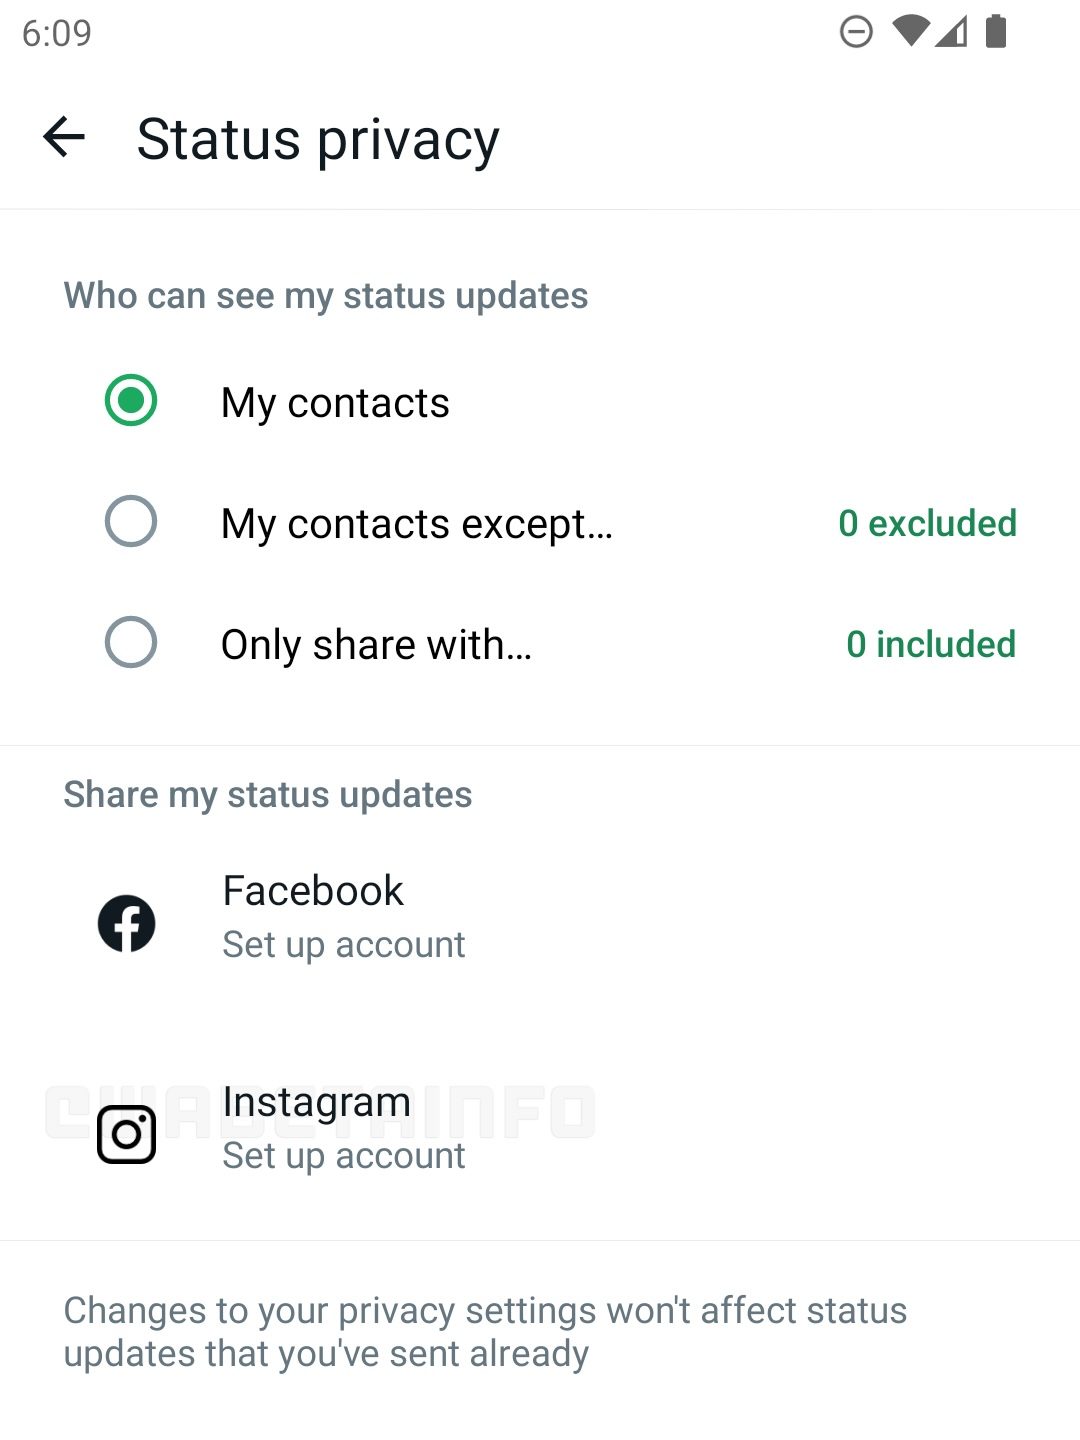The width and height of the screenshot is (1080, 1440).
Task: Tap the Status privacy page title
Action: click(318, 139)
